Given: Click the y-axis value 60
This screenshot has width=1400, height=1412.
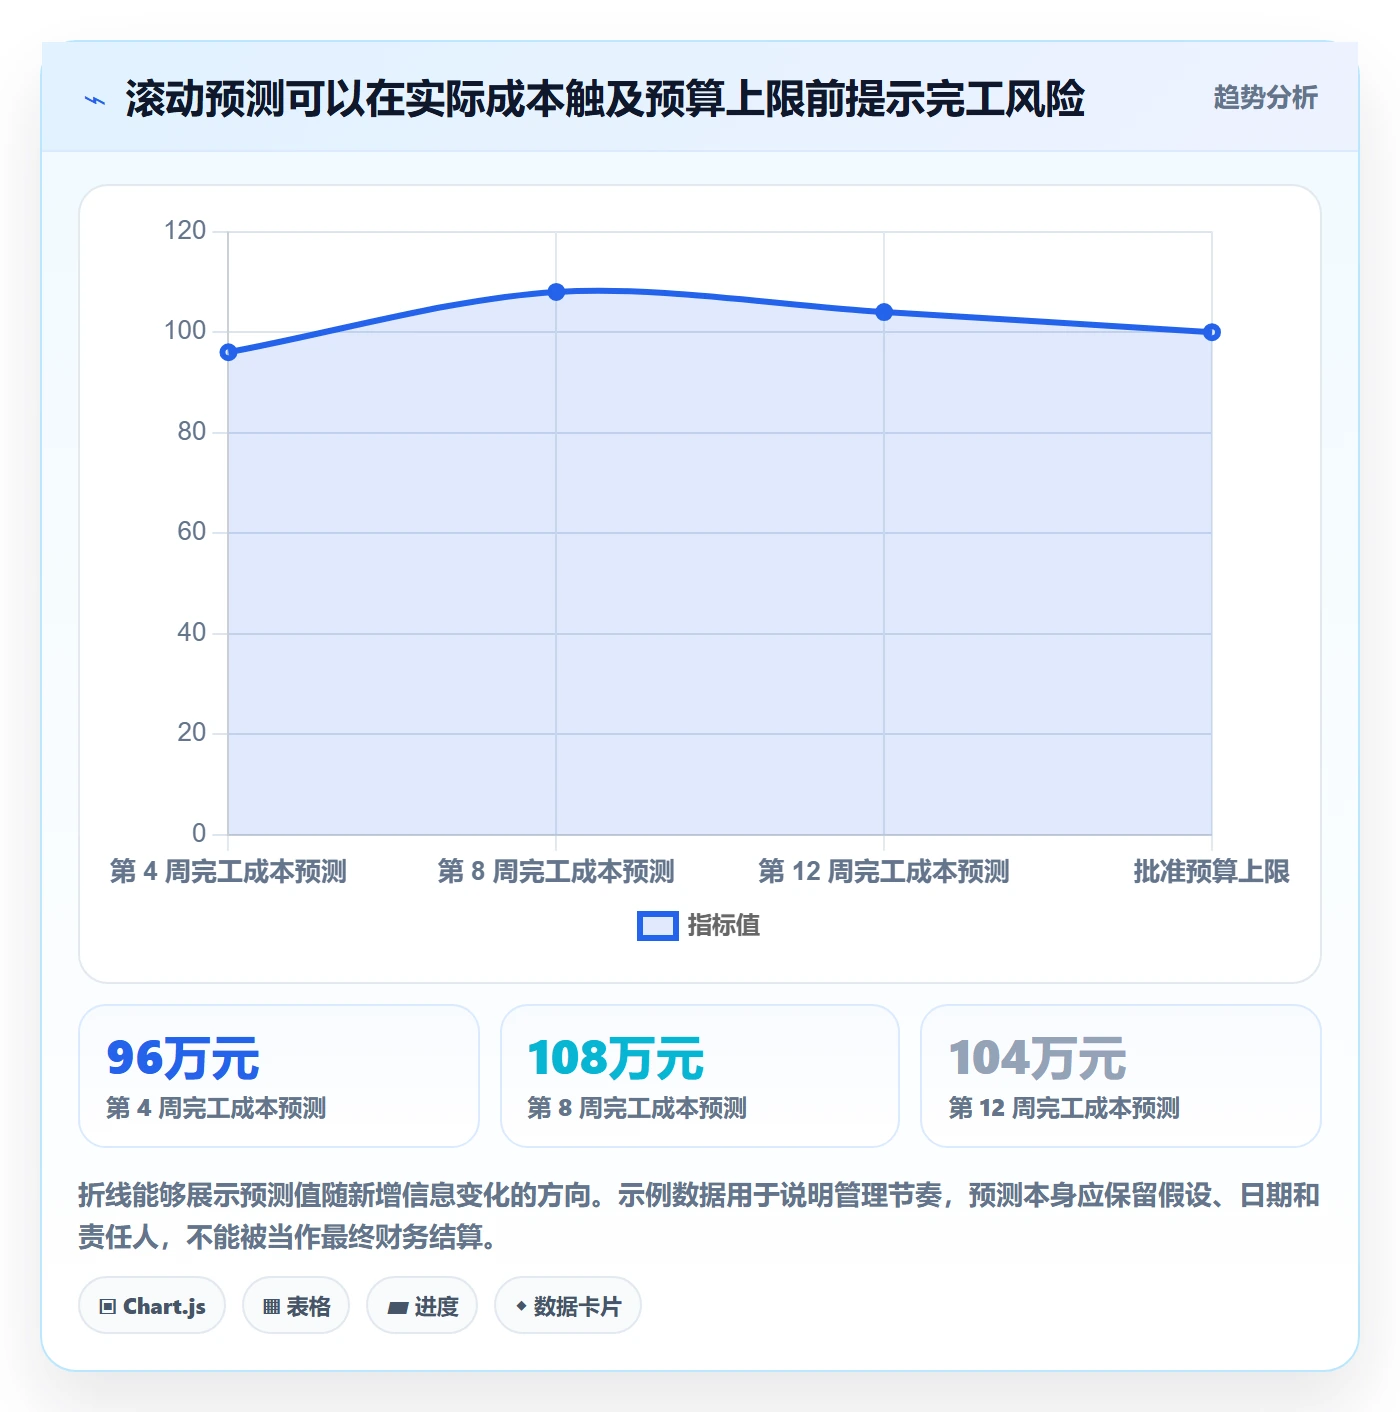Looking at the screenshot, I should pyautogui.click(x=192, y=532).
